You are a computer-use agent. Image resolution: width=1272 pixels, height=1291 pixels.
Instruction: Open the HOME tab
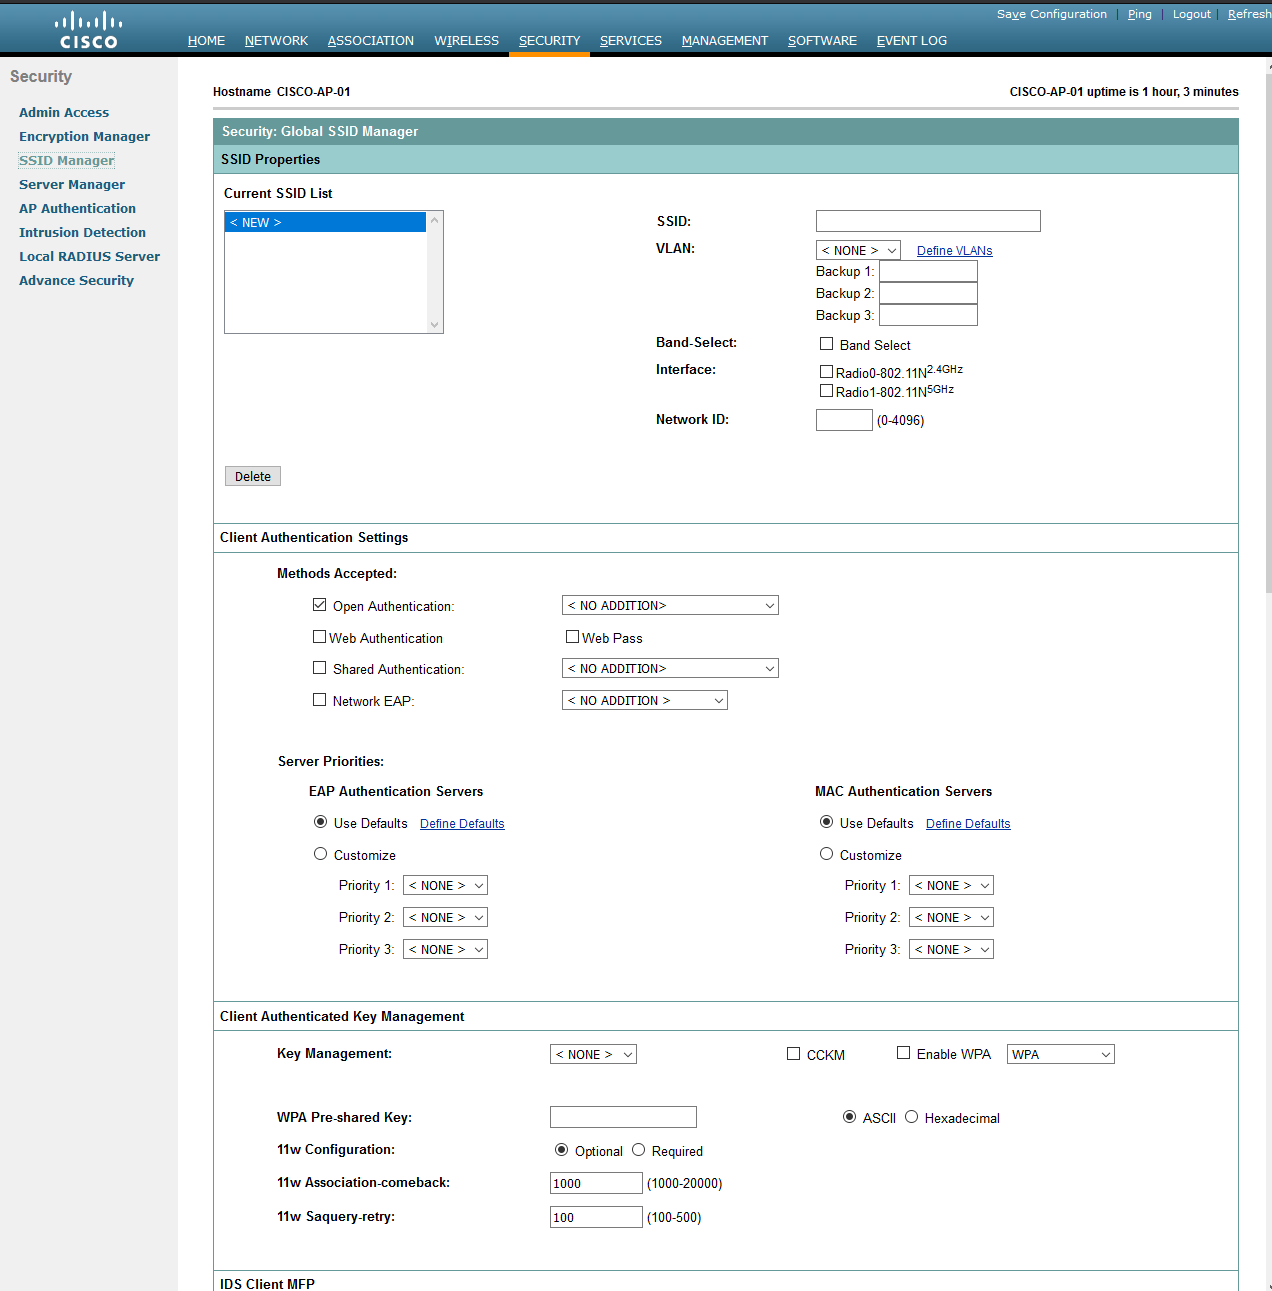pos(206,41)
